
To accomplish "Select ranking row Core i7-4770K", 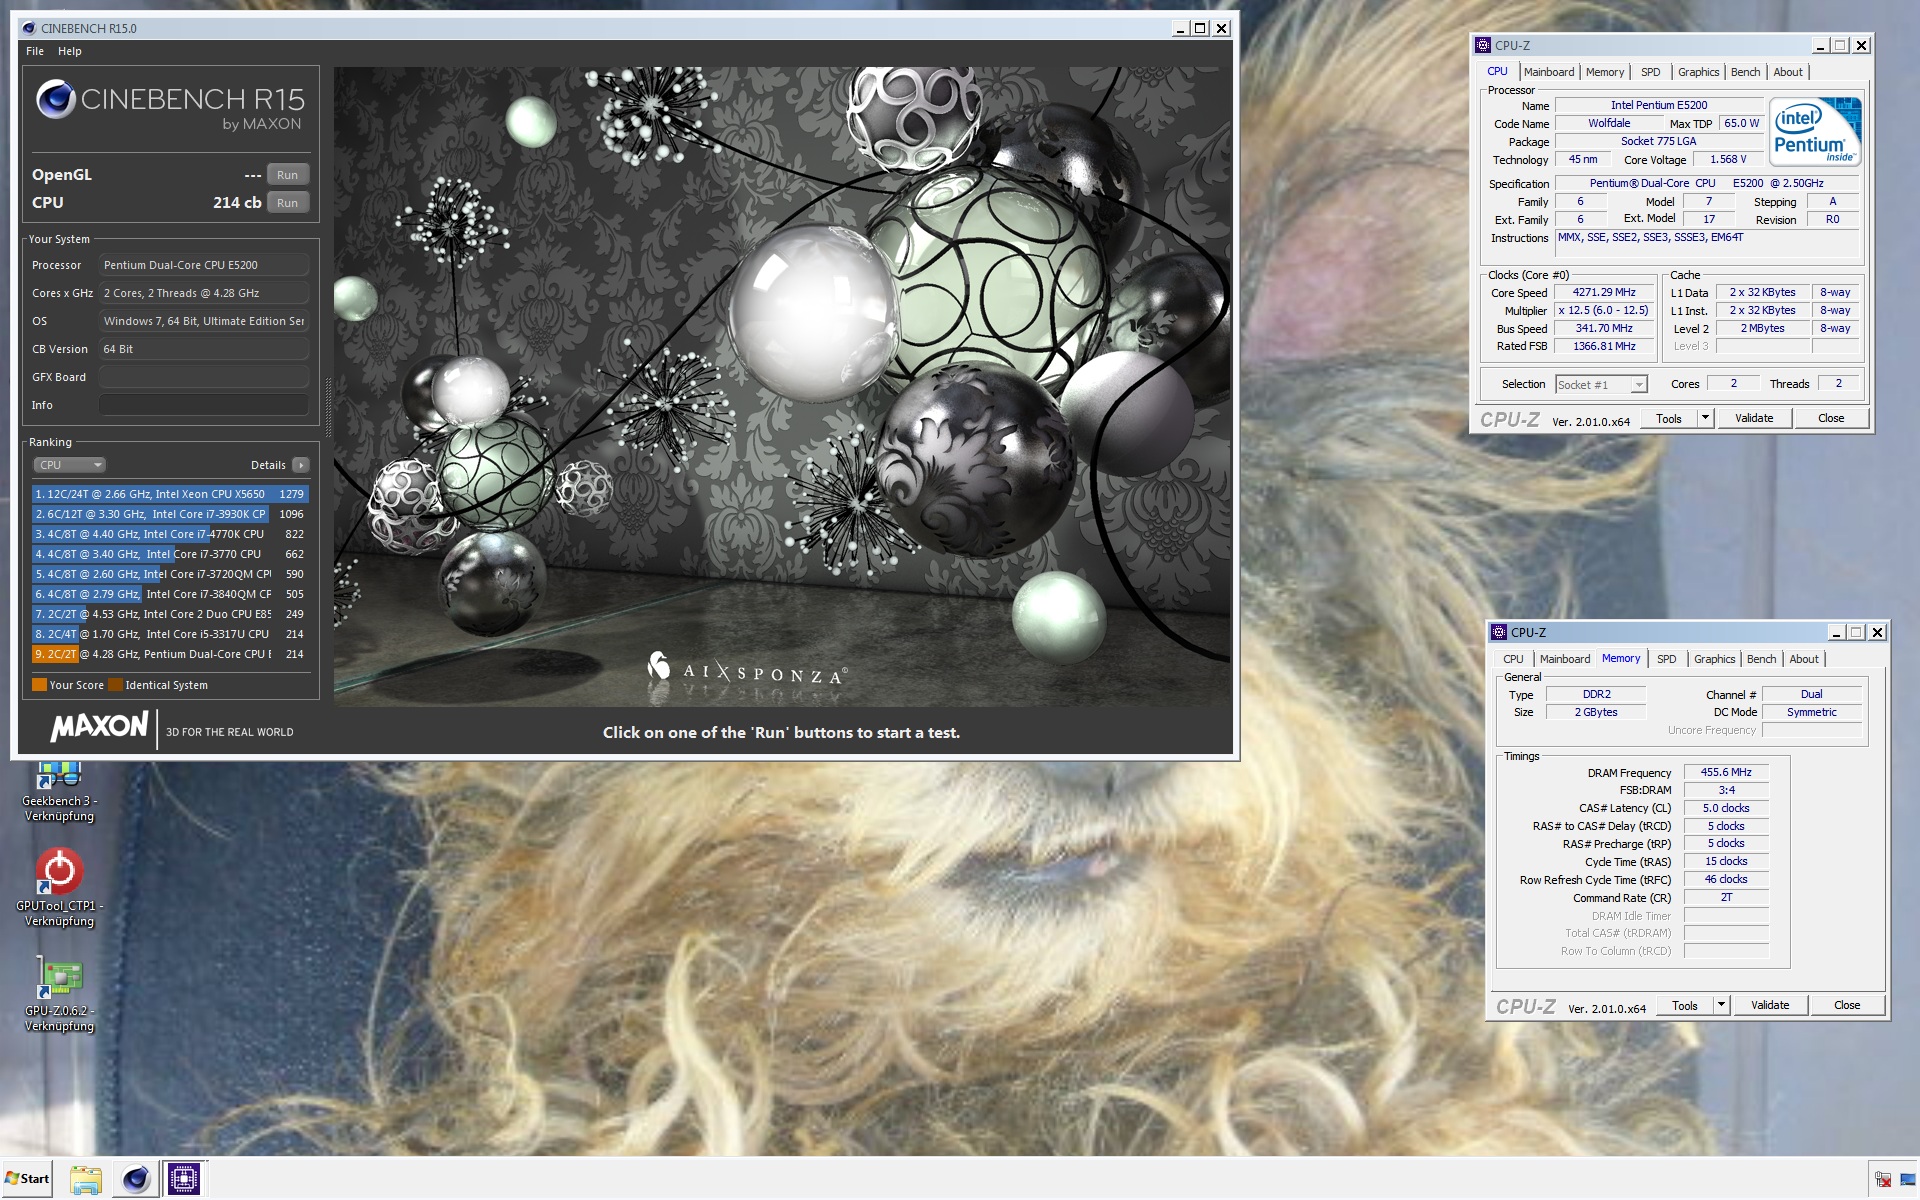I will pos(170,534).
